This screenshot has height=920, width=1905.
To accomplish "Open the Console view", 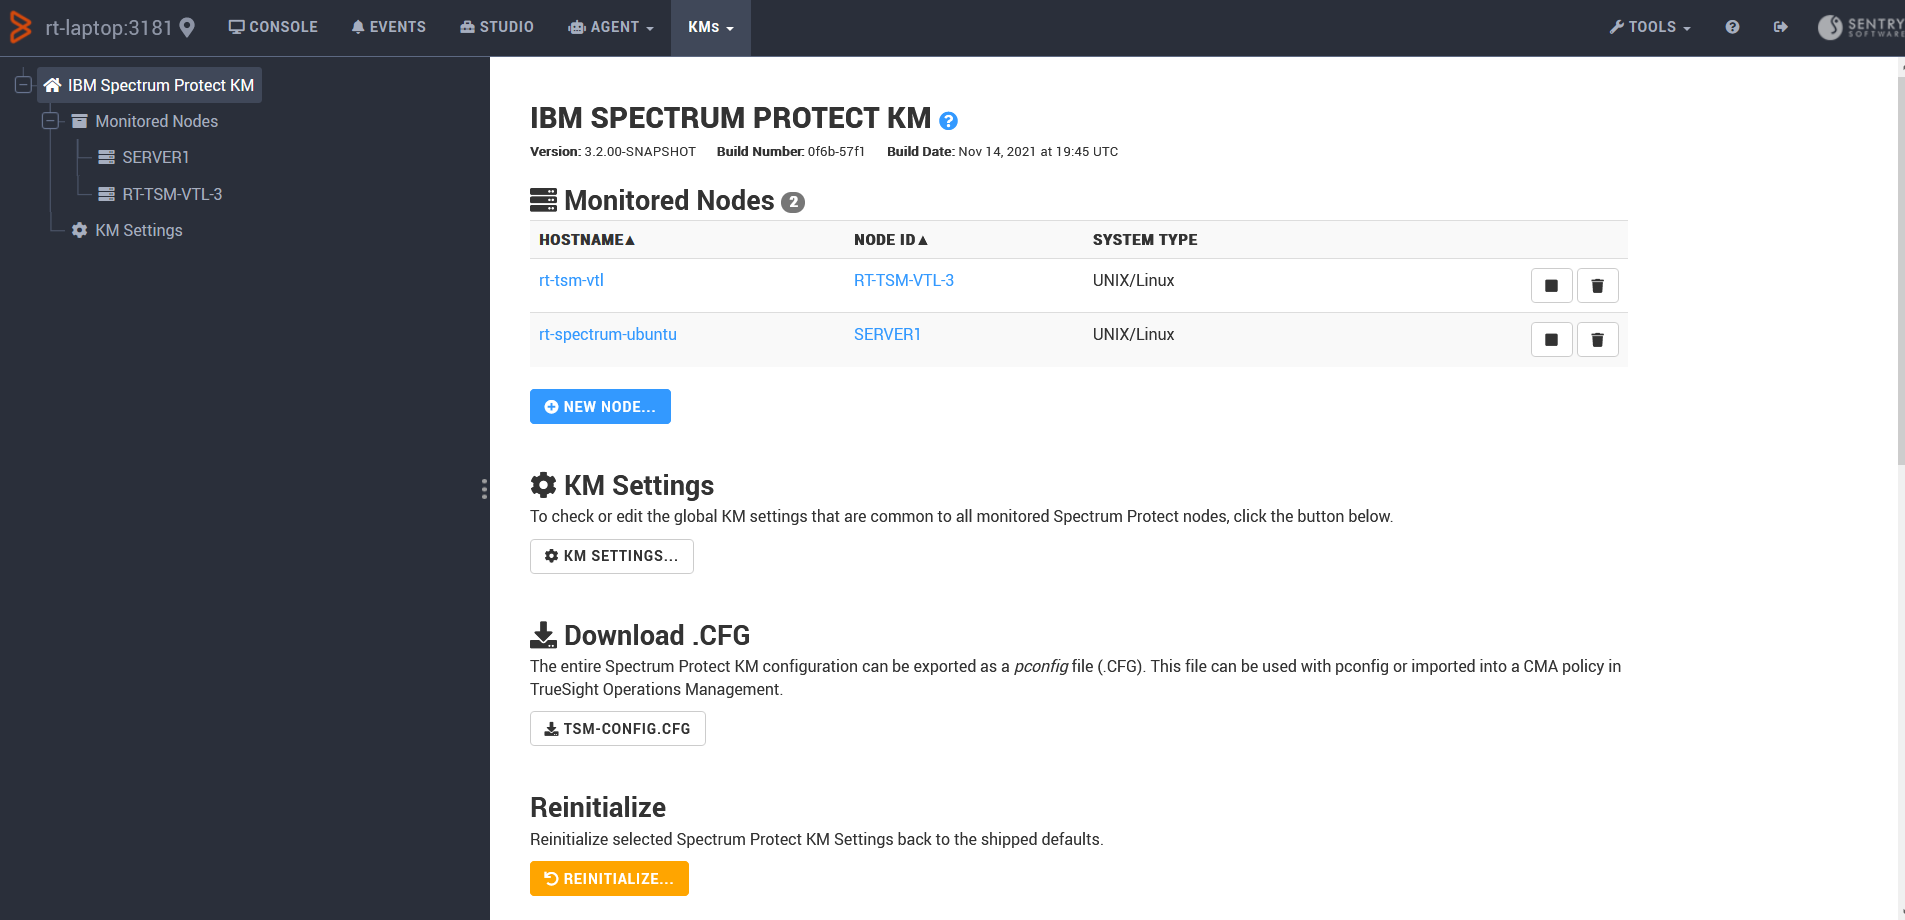I will [x=272, y=27].
